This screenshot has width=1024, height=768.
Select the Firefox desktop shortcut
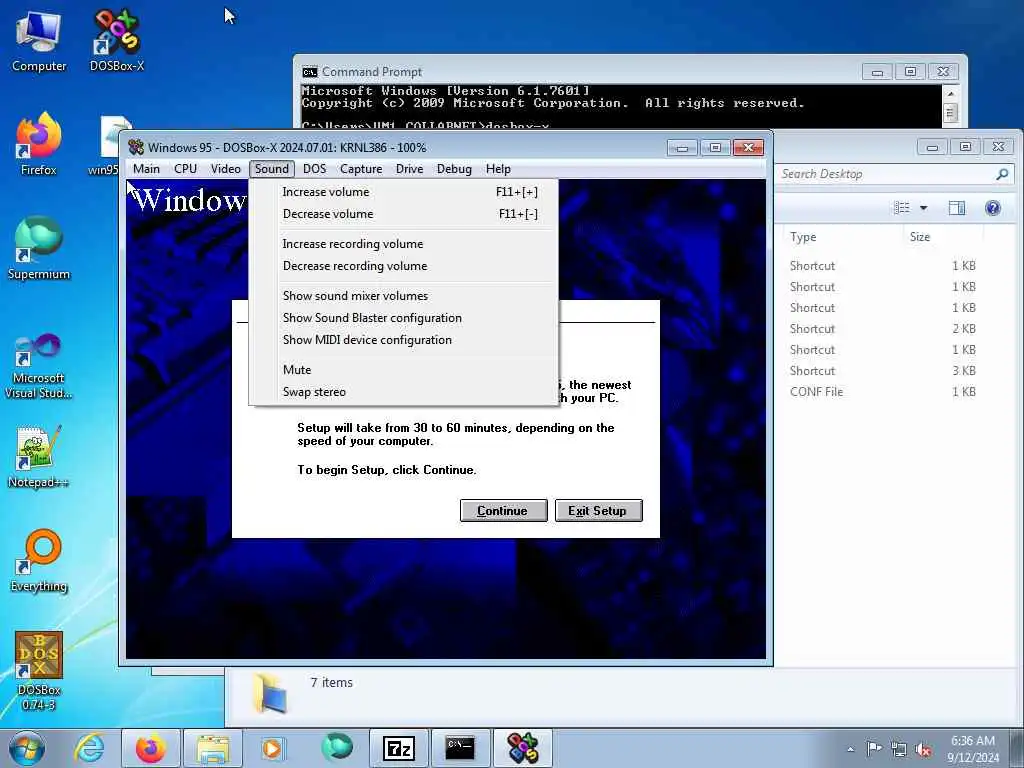tap(39, 145)
